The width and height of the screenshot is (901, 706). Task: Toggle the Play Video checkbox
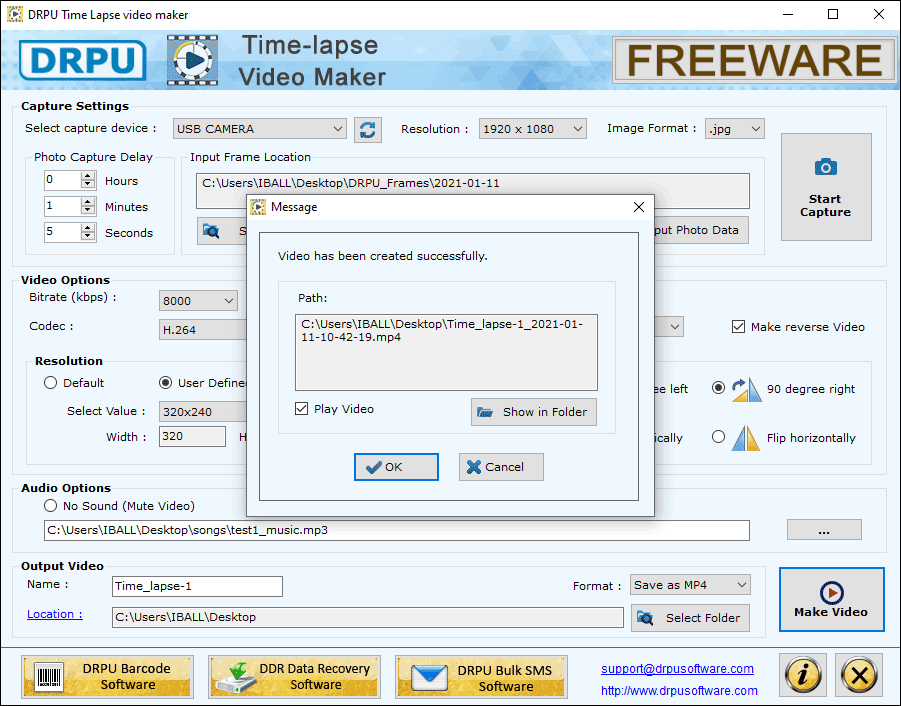pos(302,408)
